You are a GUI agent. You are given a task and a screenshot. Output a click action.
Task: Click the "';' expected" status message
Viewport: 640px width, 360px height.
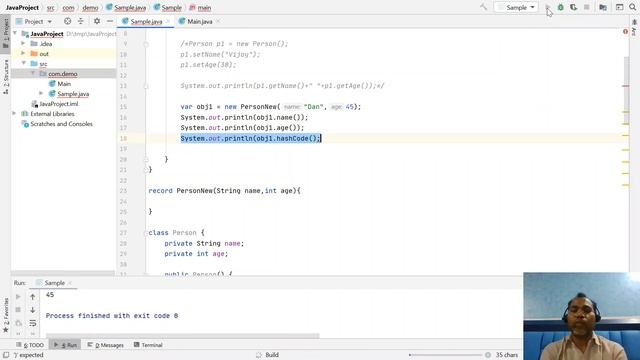(x=28, y=355)
